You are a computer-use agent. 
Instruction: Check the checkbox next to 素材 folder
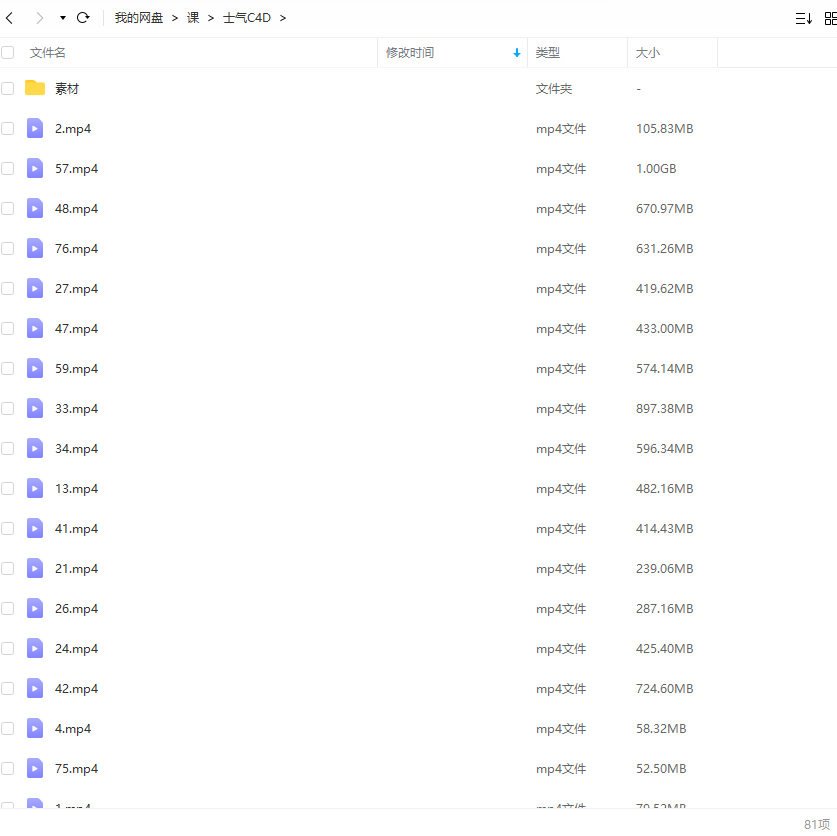[7, 88]
